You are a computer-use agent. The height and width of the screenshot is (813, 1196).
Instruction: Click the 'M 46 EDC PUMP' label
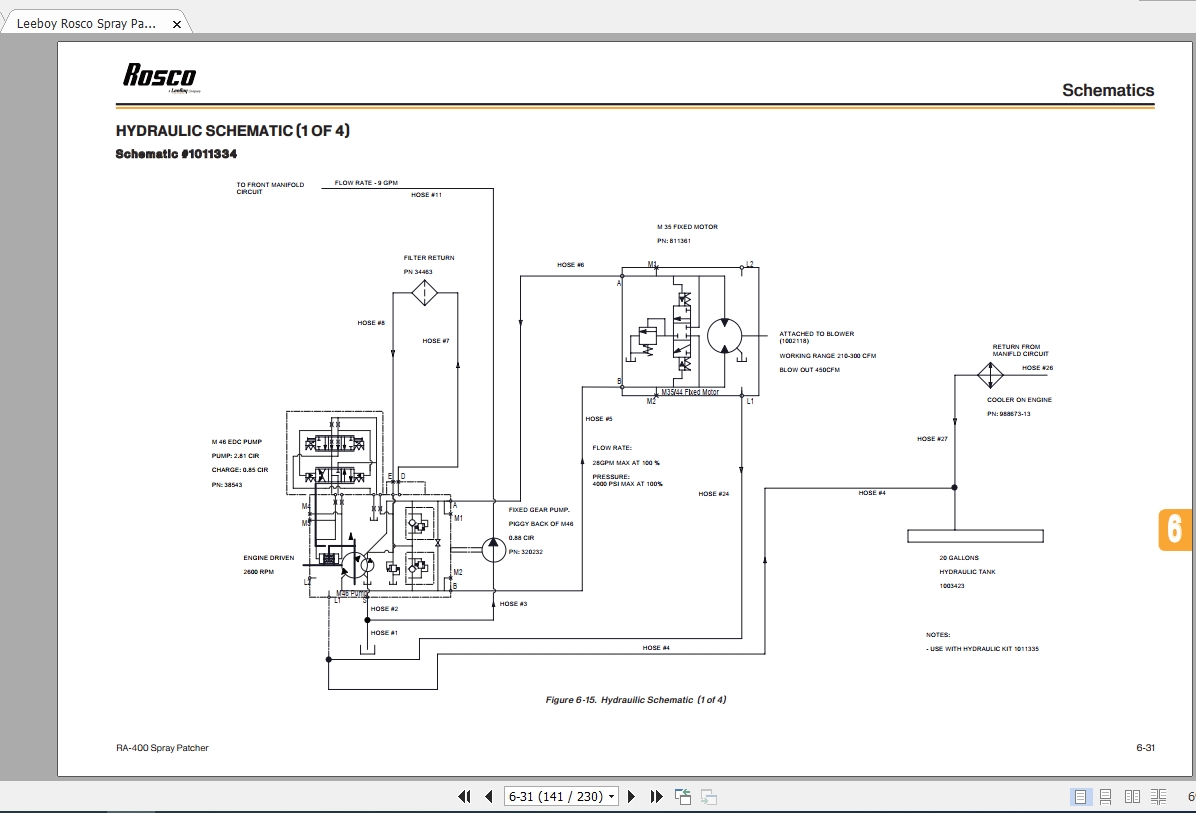236,442
